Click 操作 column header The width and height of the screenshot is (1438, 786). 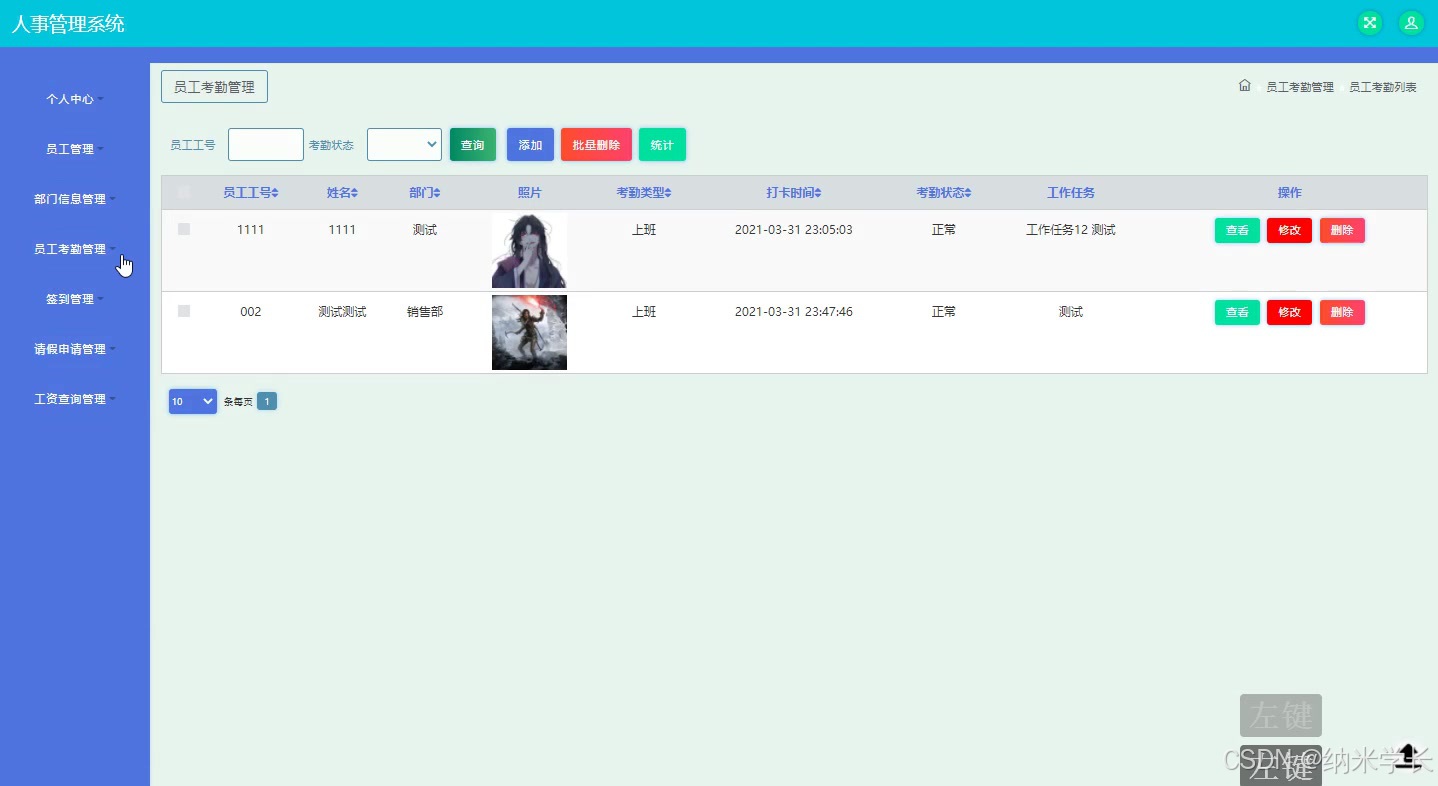coord(1290,193)
